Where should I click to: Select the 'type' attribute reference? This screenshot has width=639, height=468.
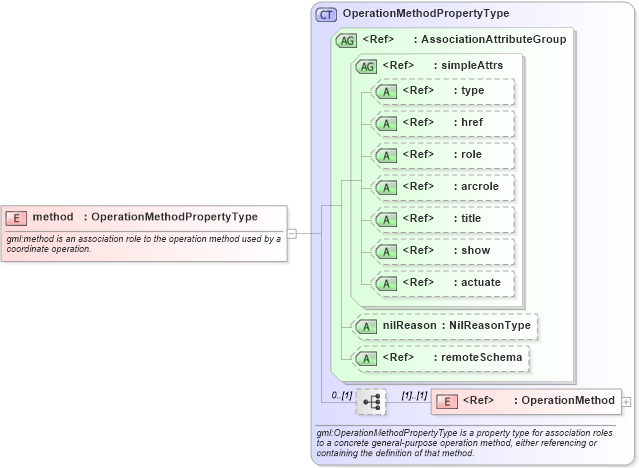tap(473, 91)
